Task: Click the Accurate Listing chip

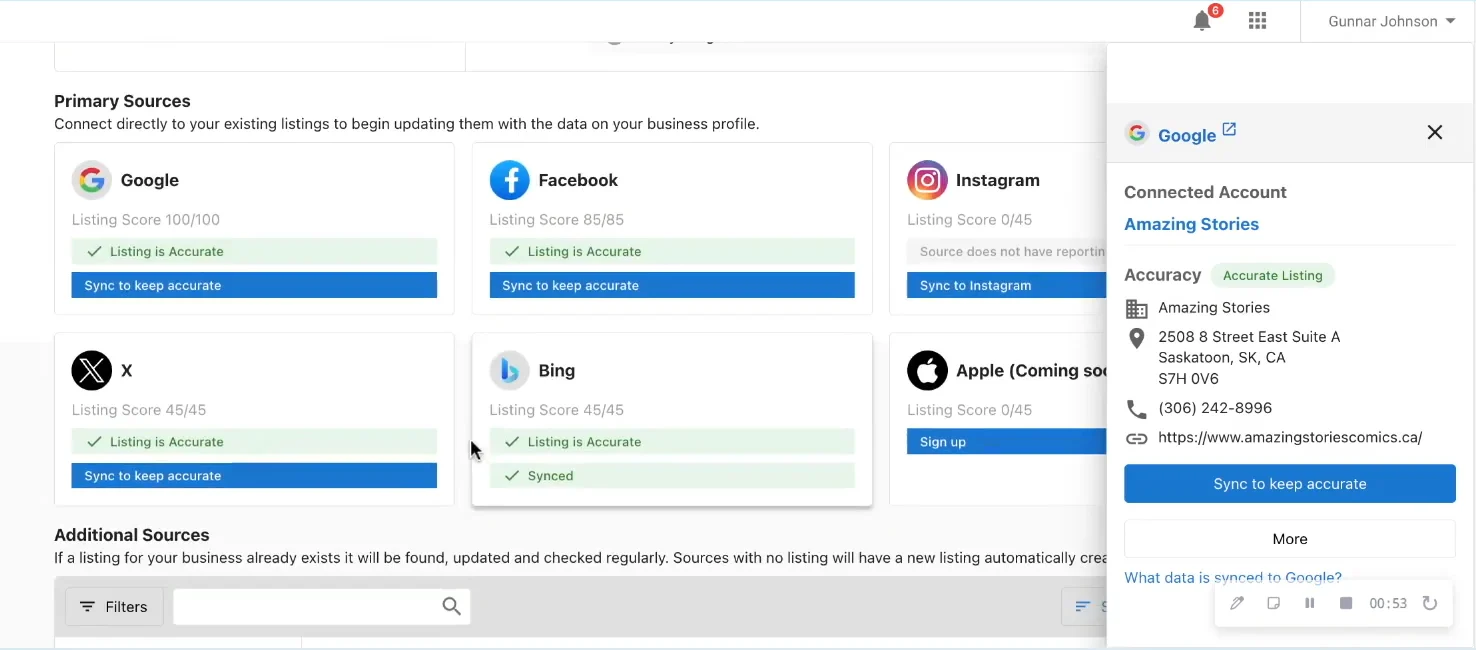Action: click(1273, 275)
